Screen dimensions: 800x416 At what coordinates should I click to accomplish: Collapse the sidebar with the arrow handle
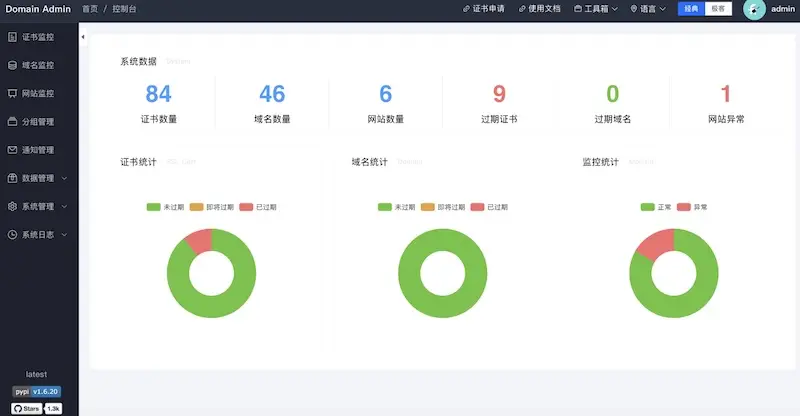(x=83, y=37)
